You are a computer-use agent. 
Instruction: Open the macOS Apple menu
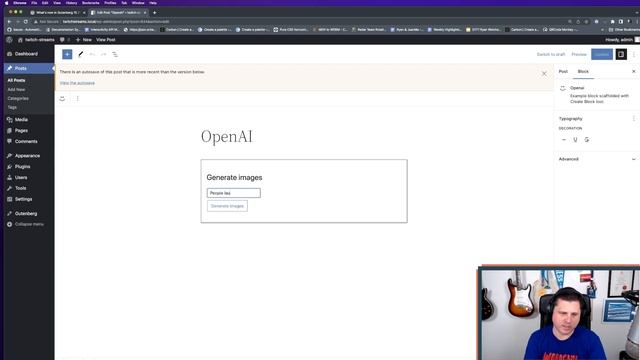point(6,3)
